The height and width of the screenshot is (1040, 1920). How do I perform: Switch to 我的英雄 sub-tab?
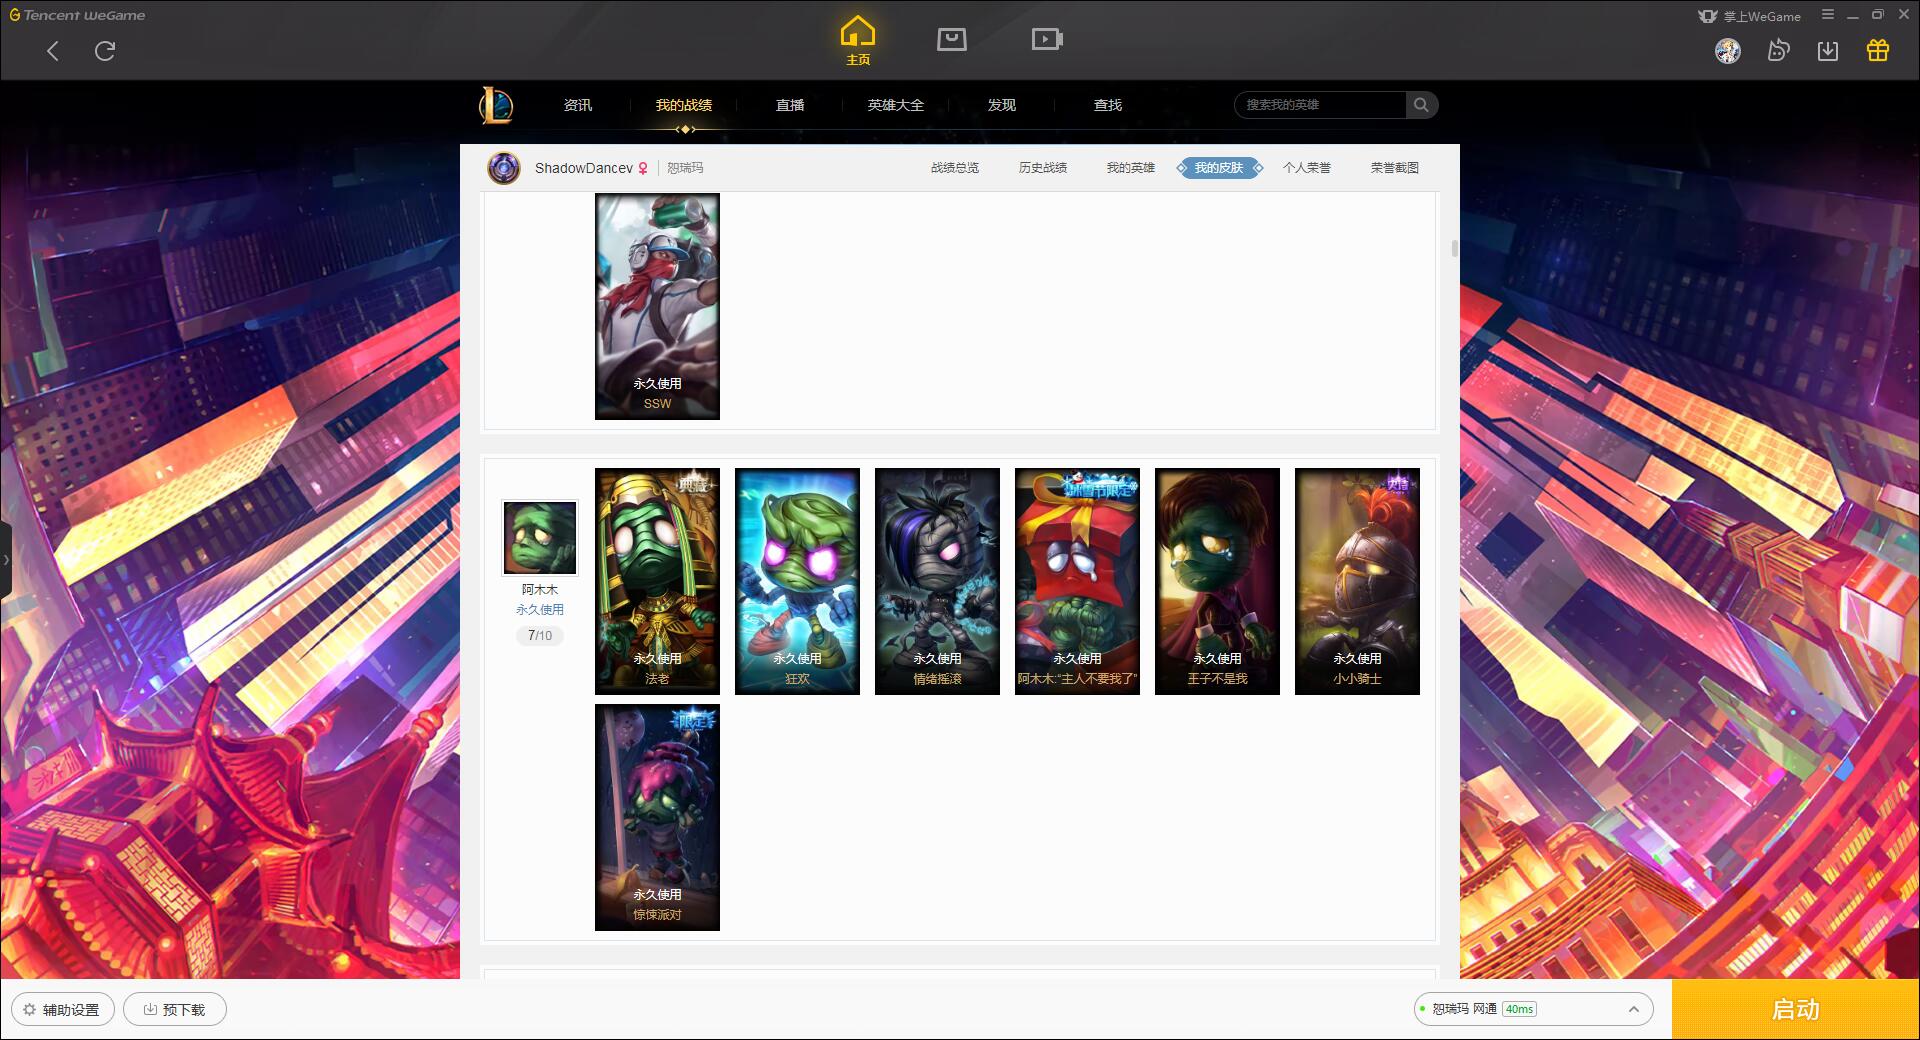(1131, 168)
